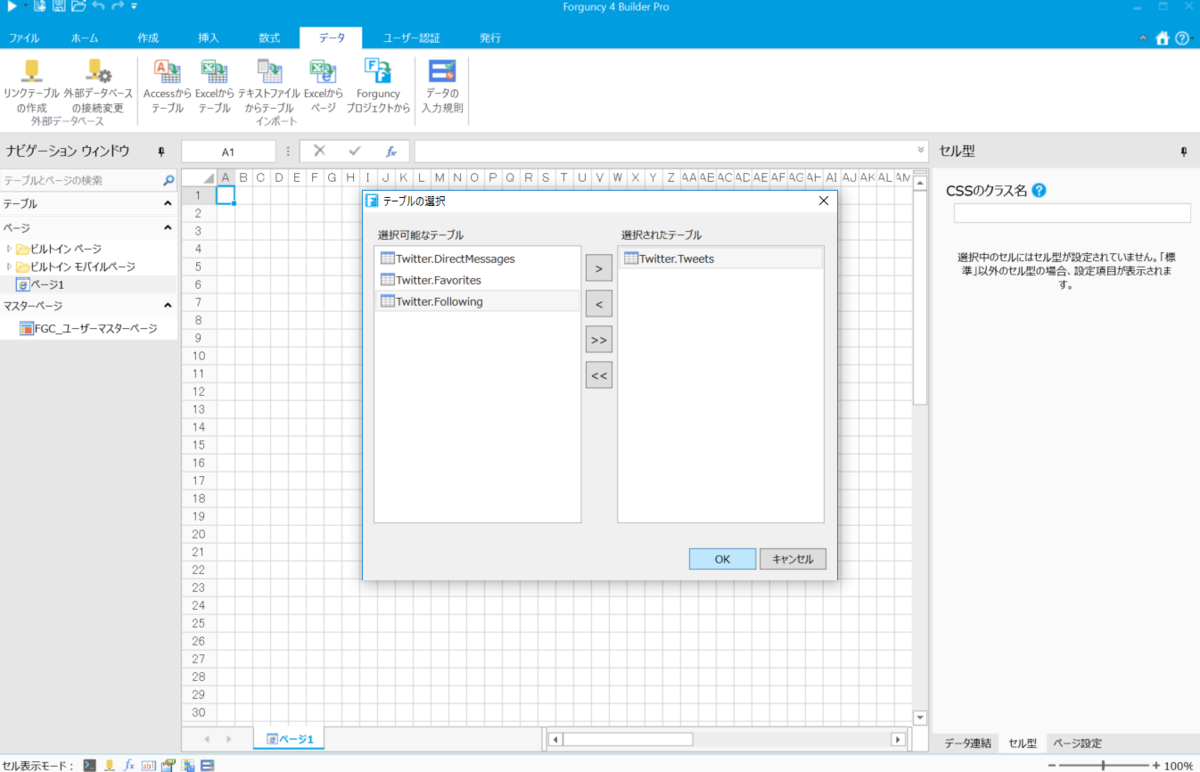This screenshot has width=1200, height=772.
Task: Click OK in the テーブルの選択 dialog
Action: 722,559
